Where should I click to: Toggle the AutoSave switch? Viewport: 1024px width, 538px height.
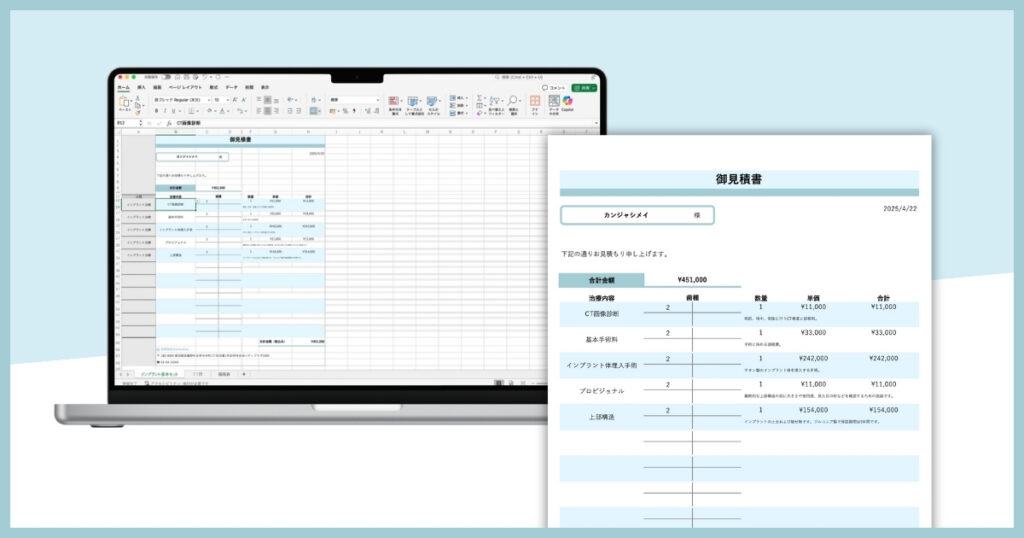(166, 77)
